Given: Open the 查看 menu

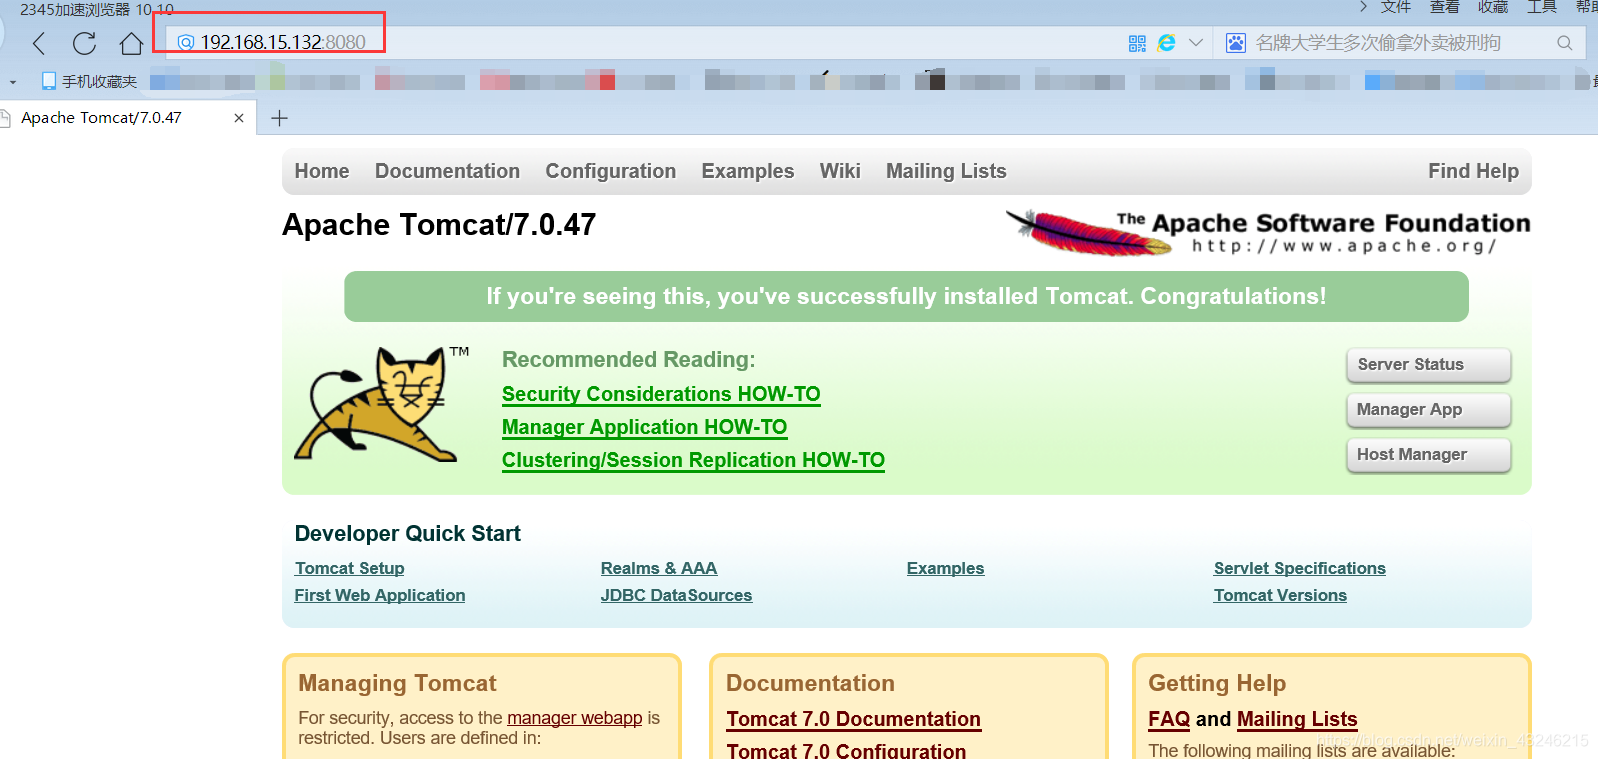Looking at the screenshot, I should point(1445,8).
